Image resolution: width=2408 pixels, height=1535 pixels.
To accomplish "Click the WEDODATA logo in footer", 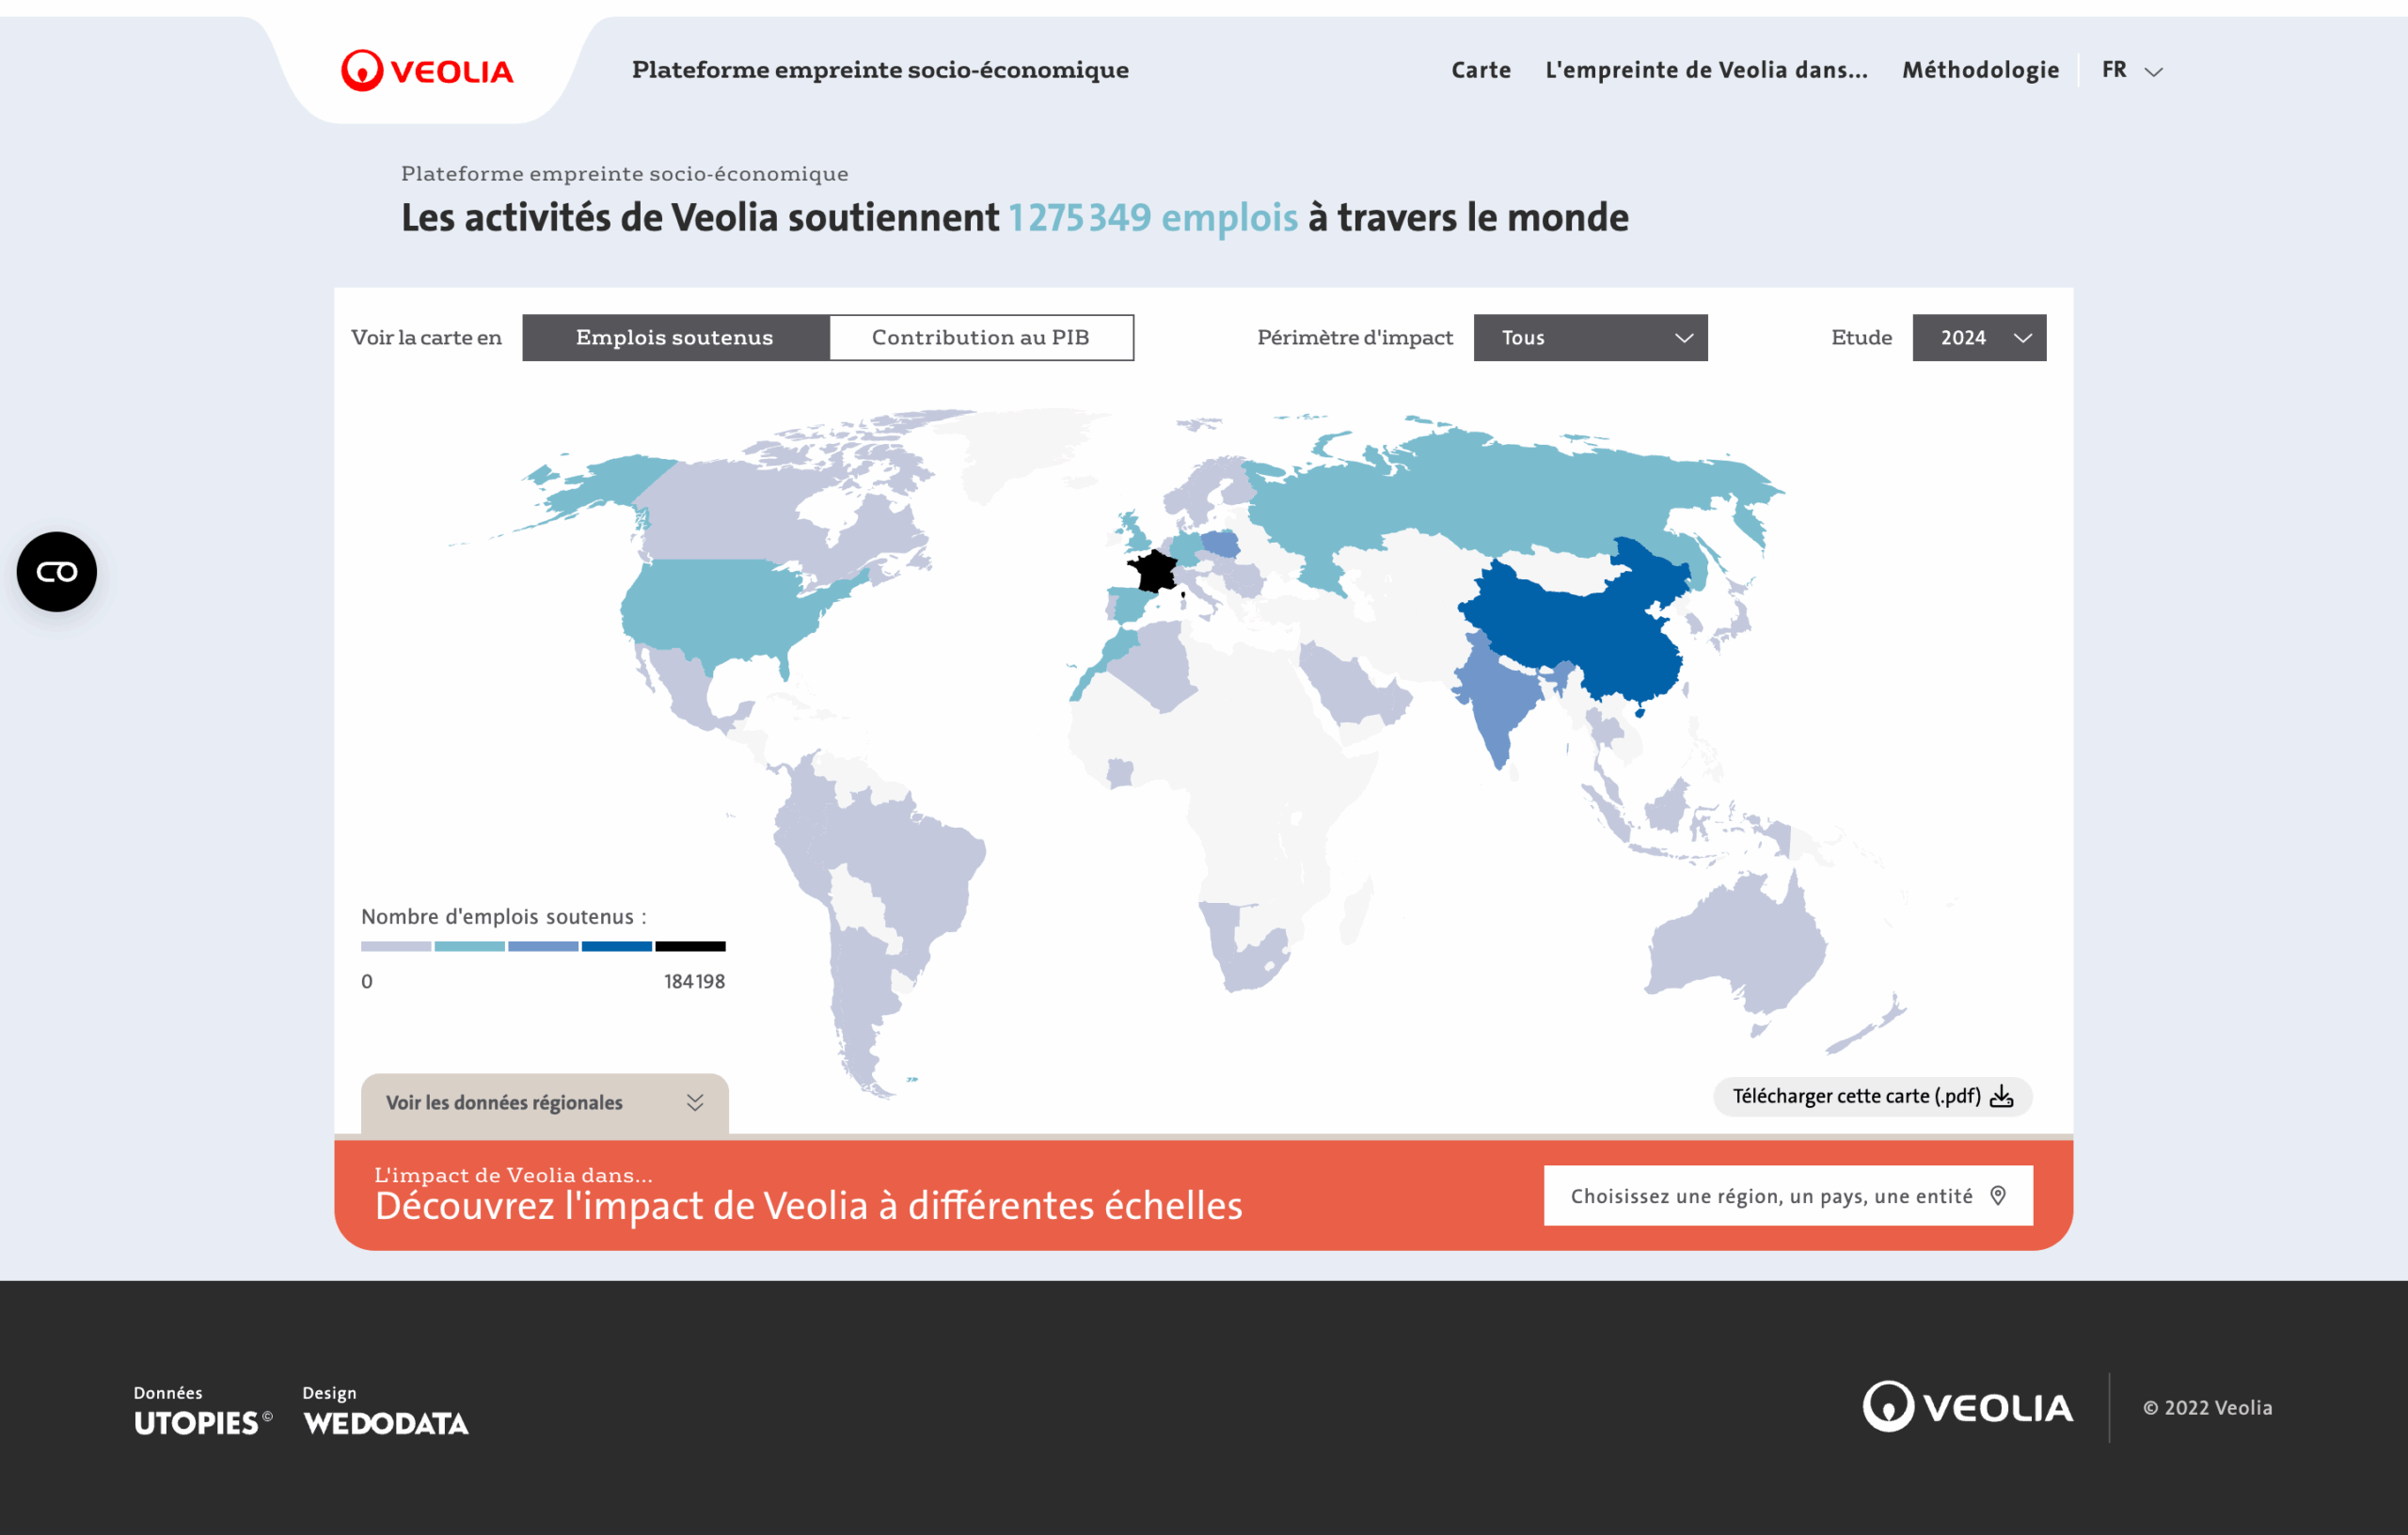I will coord(386,1422).
